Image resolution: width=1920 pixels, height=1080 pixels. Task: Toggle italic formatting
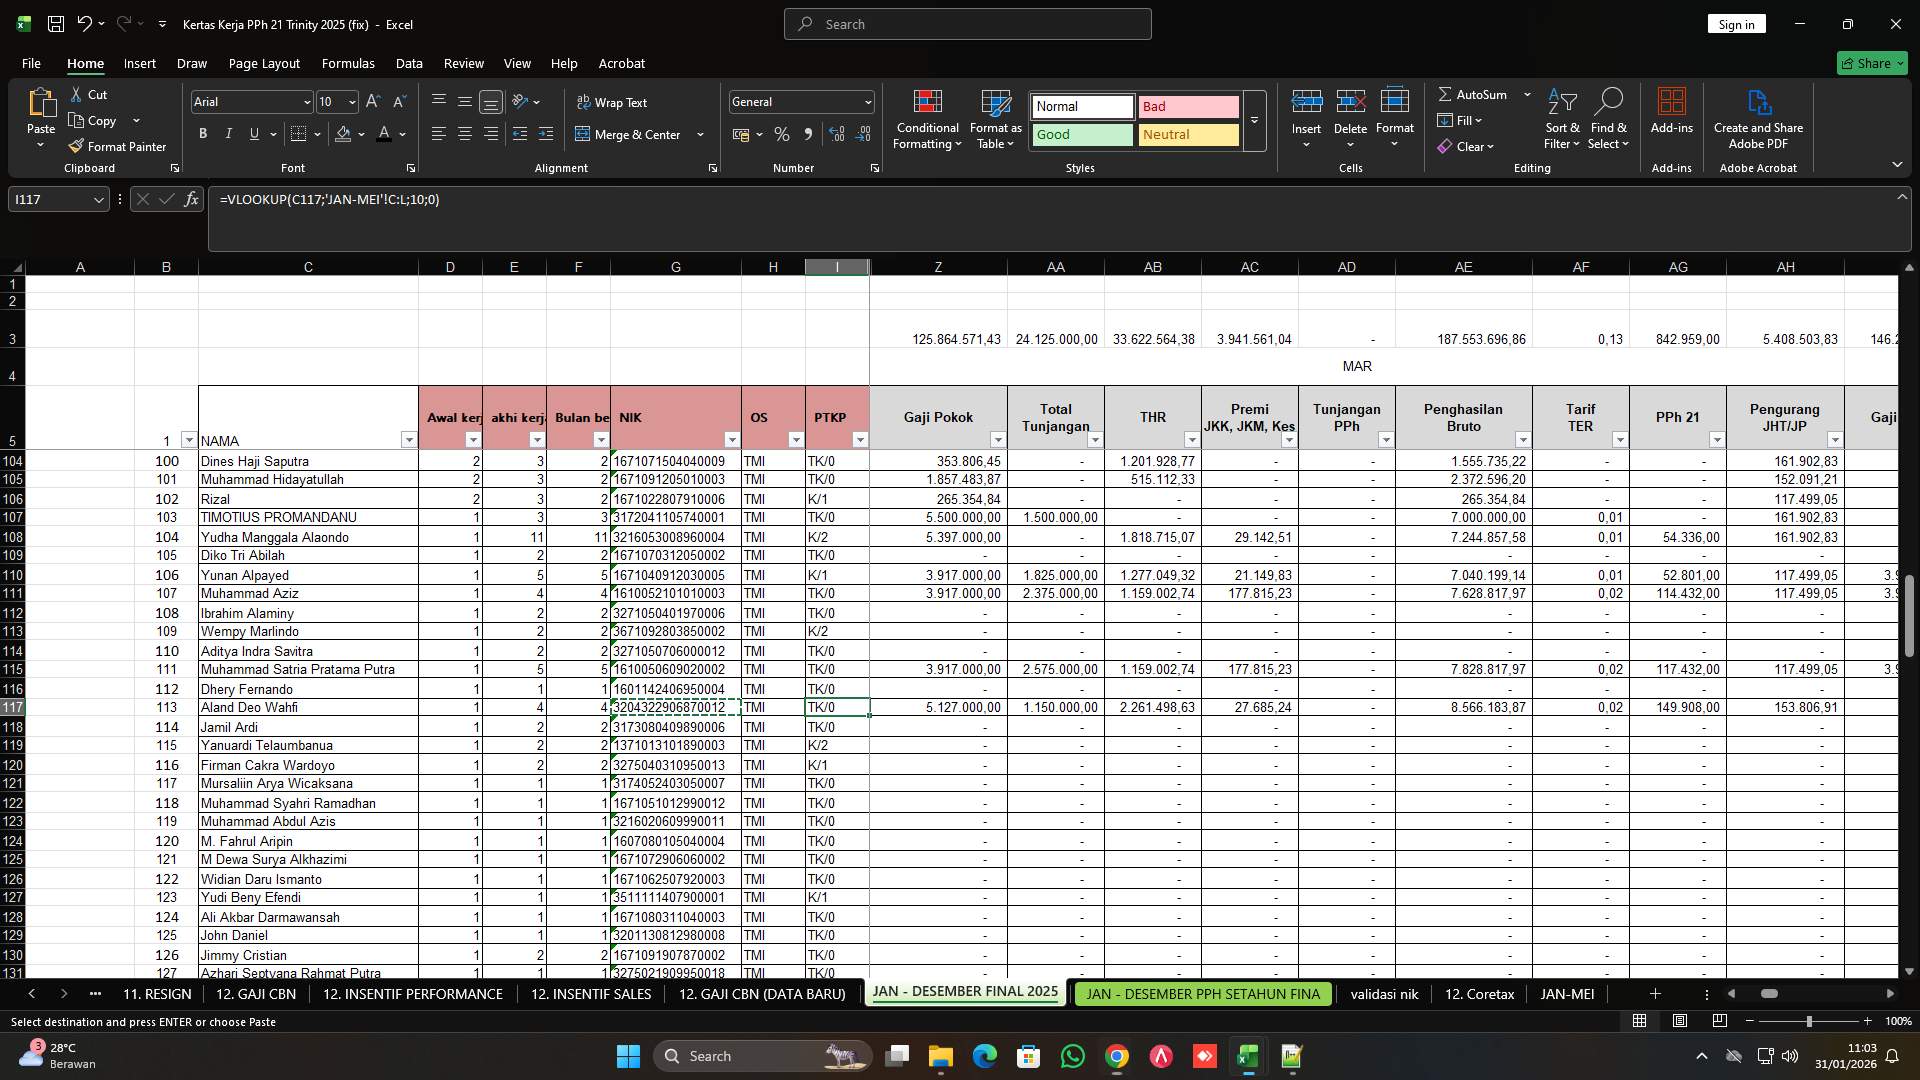(228, 133)
